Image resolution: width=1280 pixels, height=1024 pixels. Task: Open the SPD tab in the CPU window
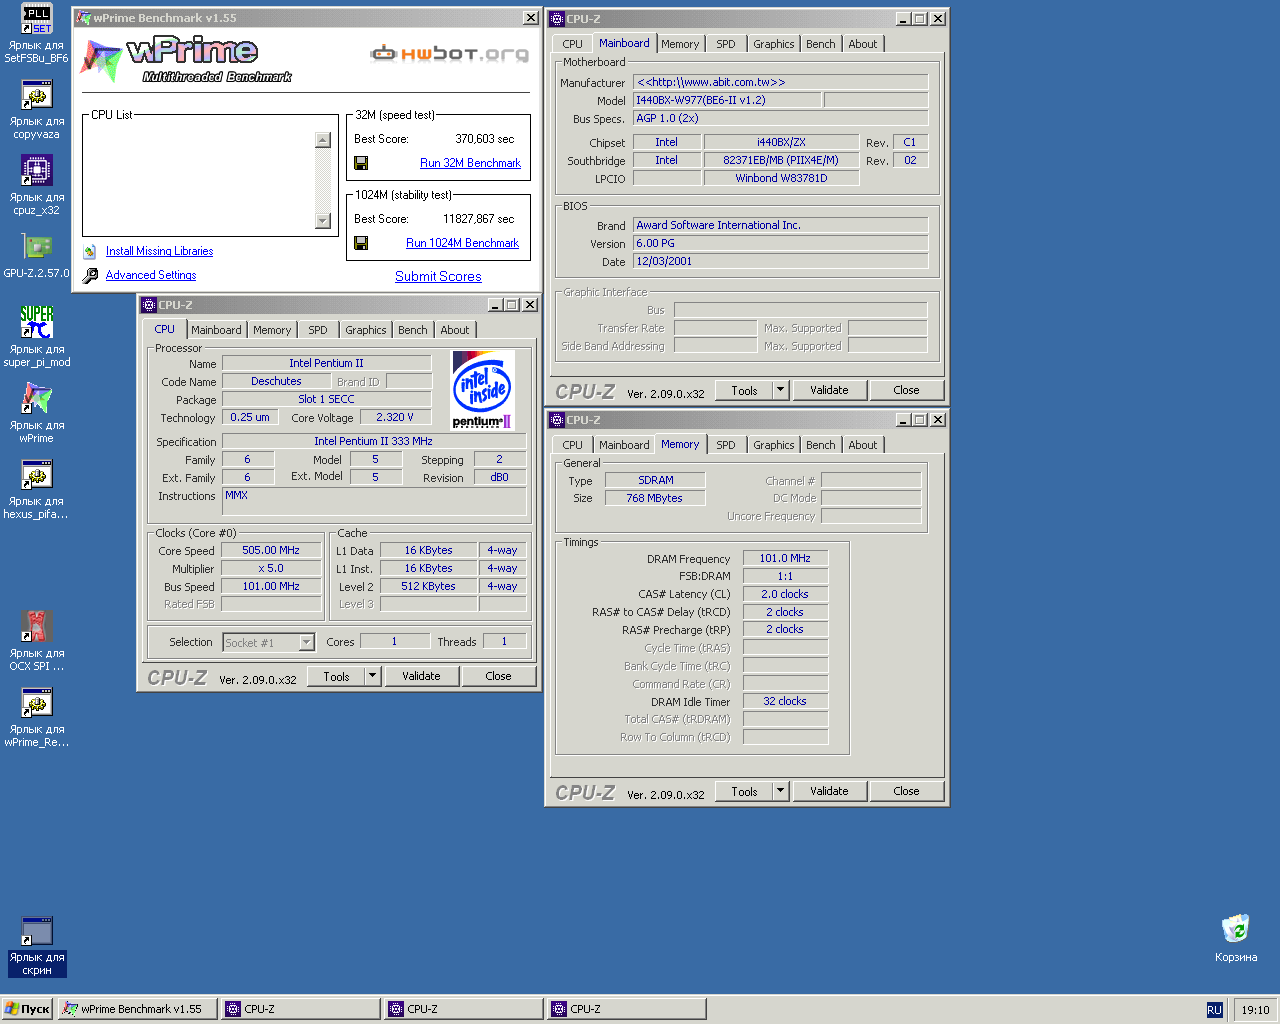click(318, 330)
